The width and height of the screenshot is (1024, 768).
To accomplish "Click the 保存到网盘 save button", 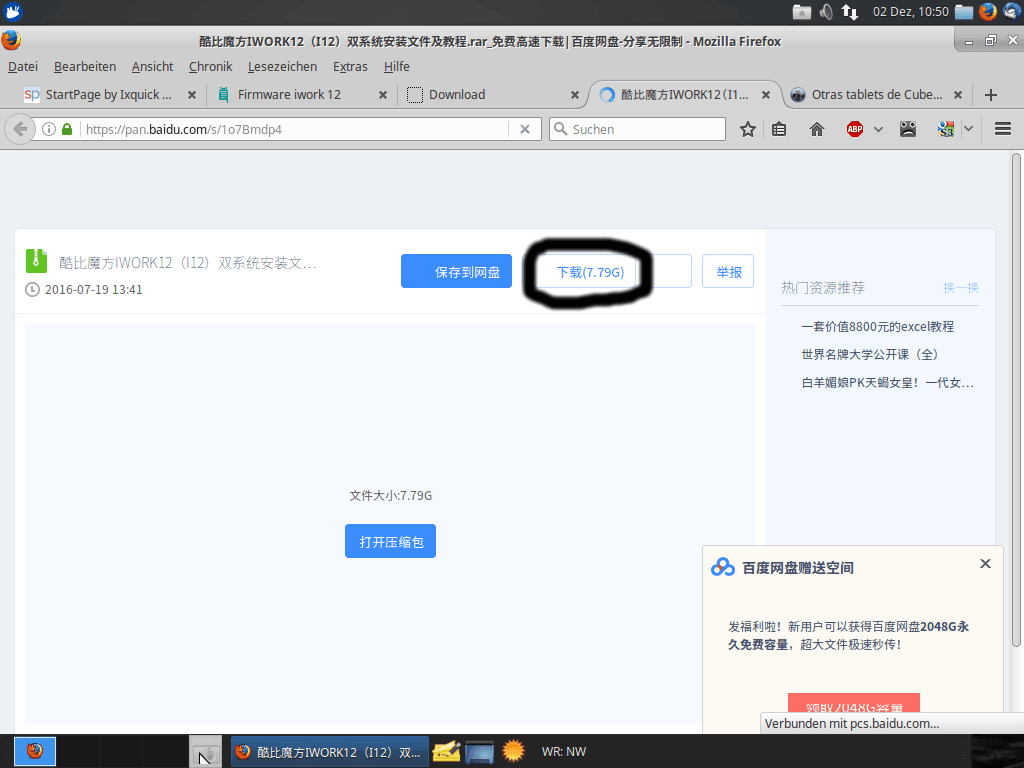I will pos(456,271).
